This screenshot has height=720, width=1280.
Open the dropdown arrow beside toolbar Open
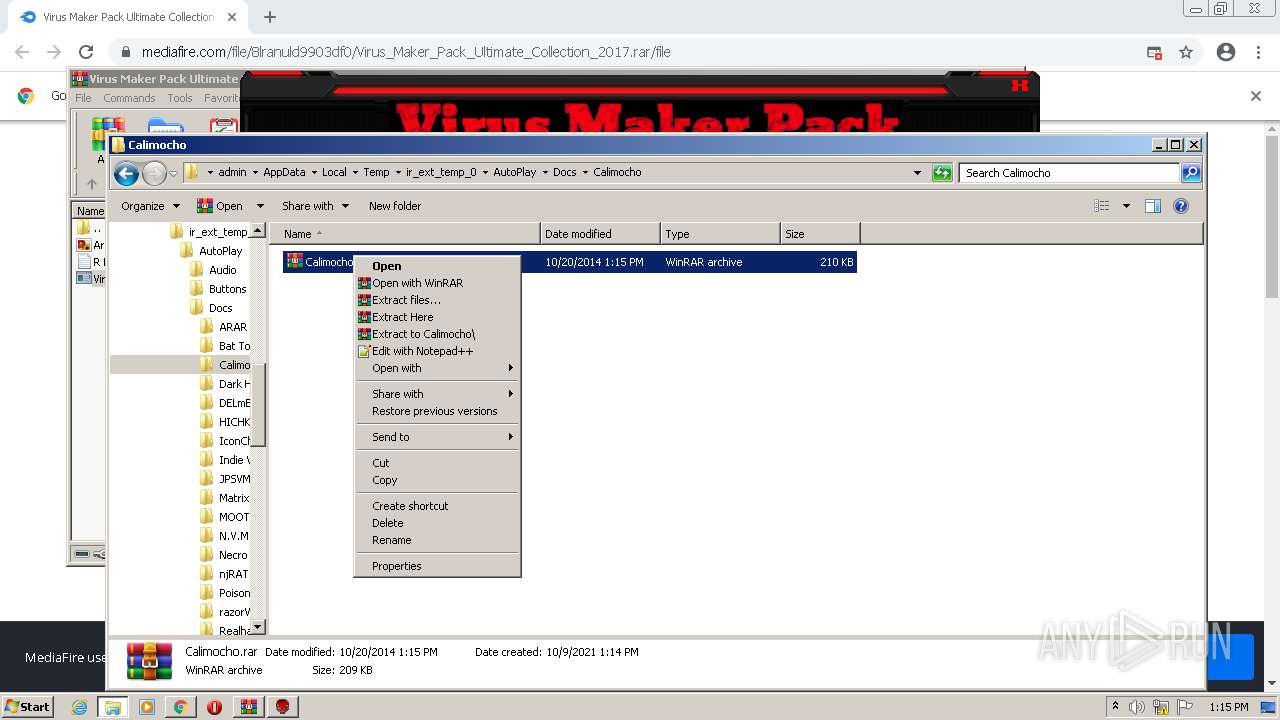point(260,206)
